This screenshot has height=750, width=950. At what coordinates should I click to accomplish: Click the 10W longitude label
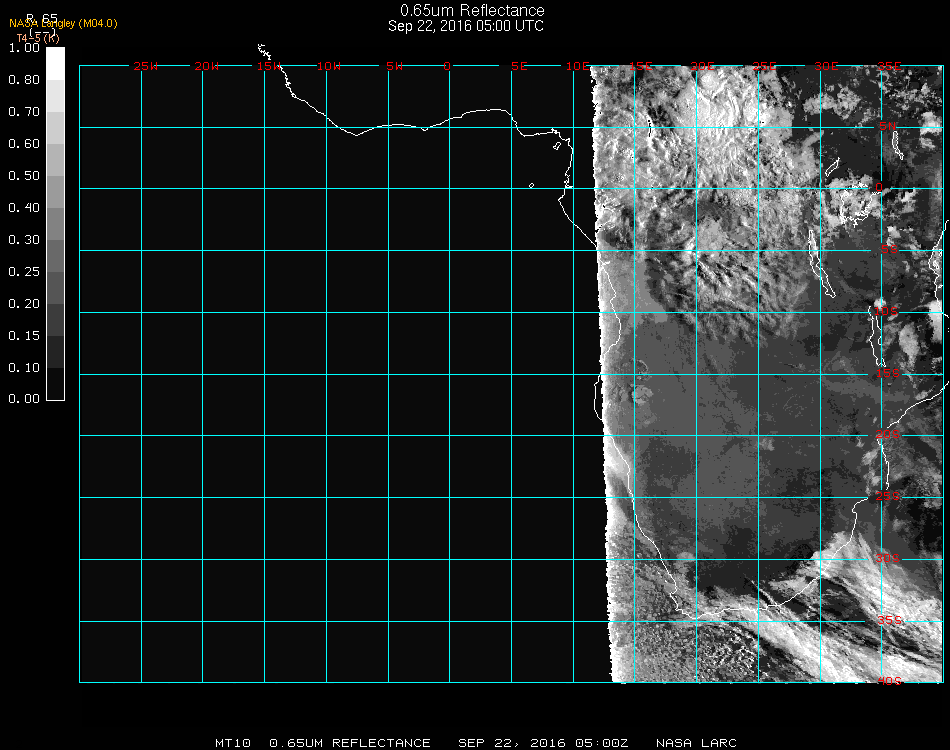click(x=330, y=66)
